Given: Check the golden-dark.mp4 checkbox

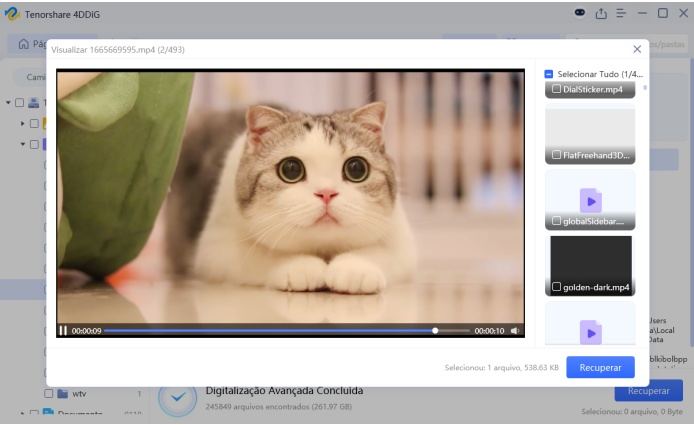Looking at the screenshot, I should [x=556, y=288].
